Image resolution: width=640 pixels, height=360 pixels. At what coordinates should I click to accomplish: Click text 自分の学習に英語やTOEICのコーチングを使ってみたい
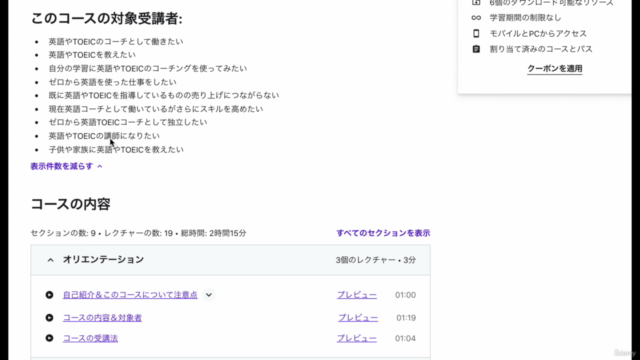tap(148, 68)
